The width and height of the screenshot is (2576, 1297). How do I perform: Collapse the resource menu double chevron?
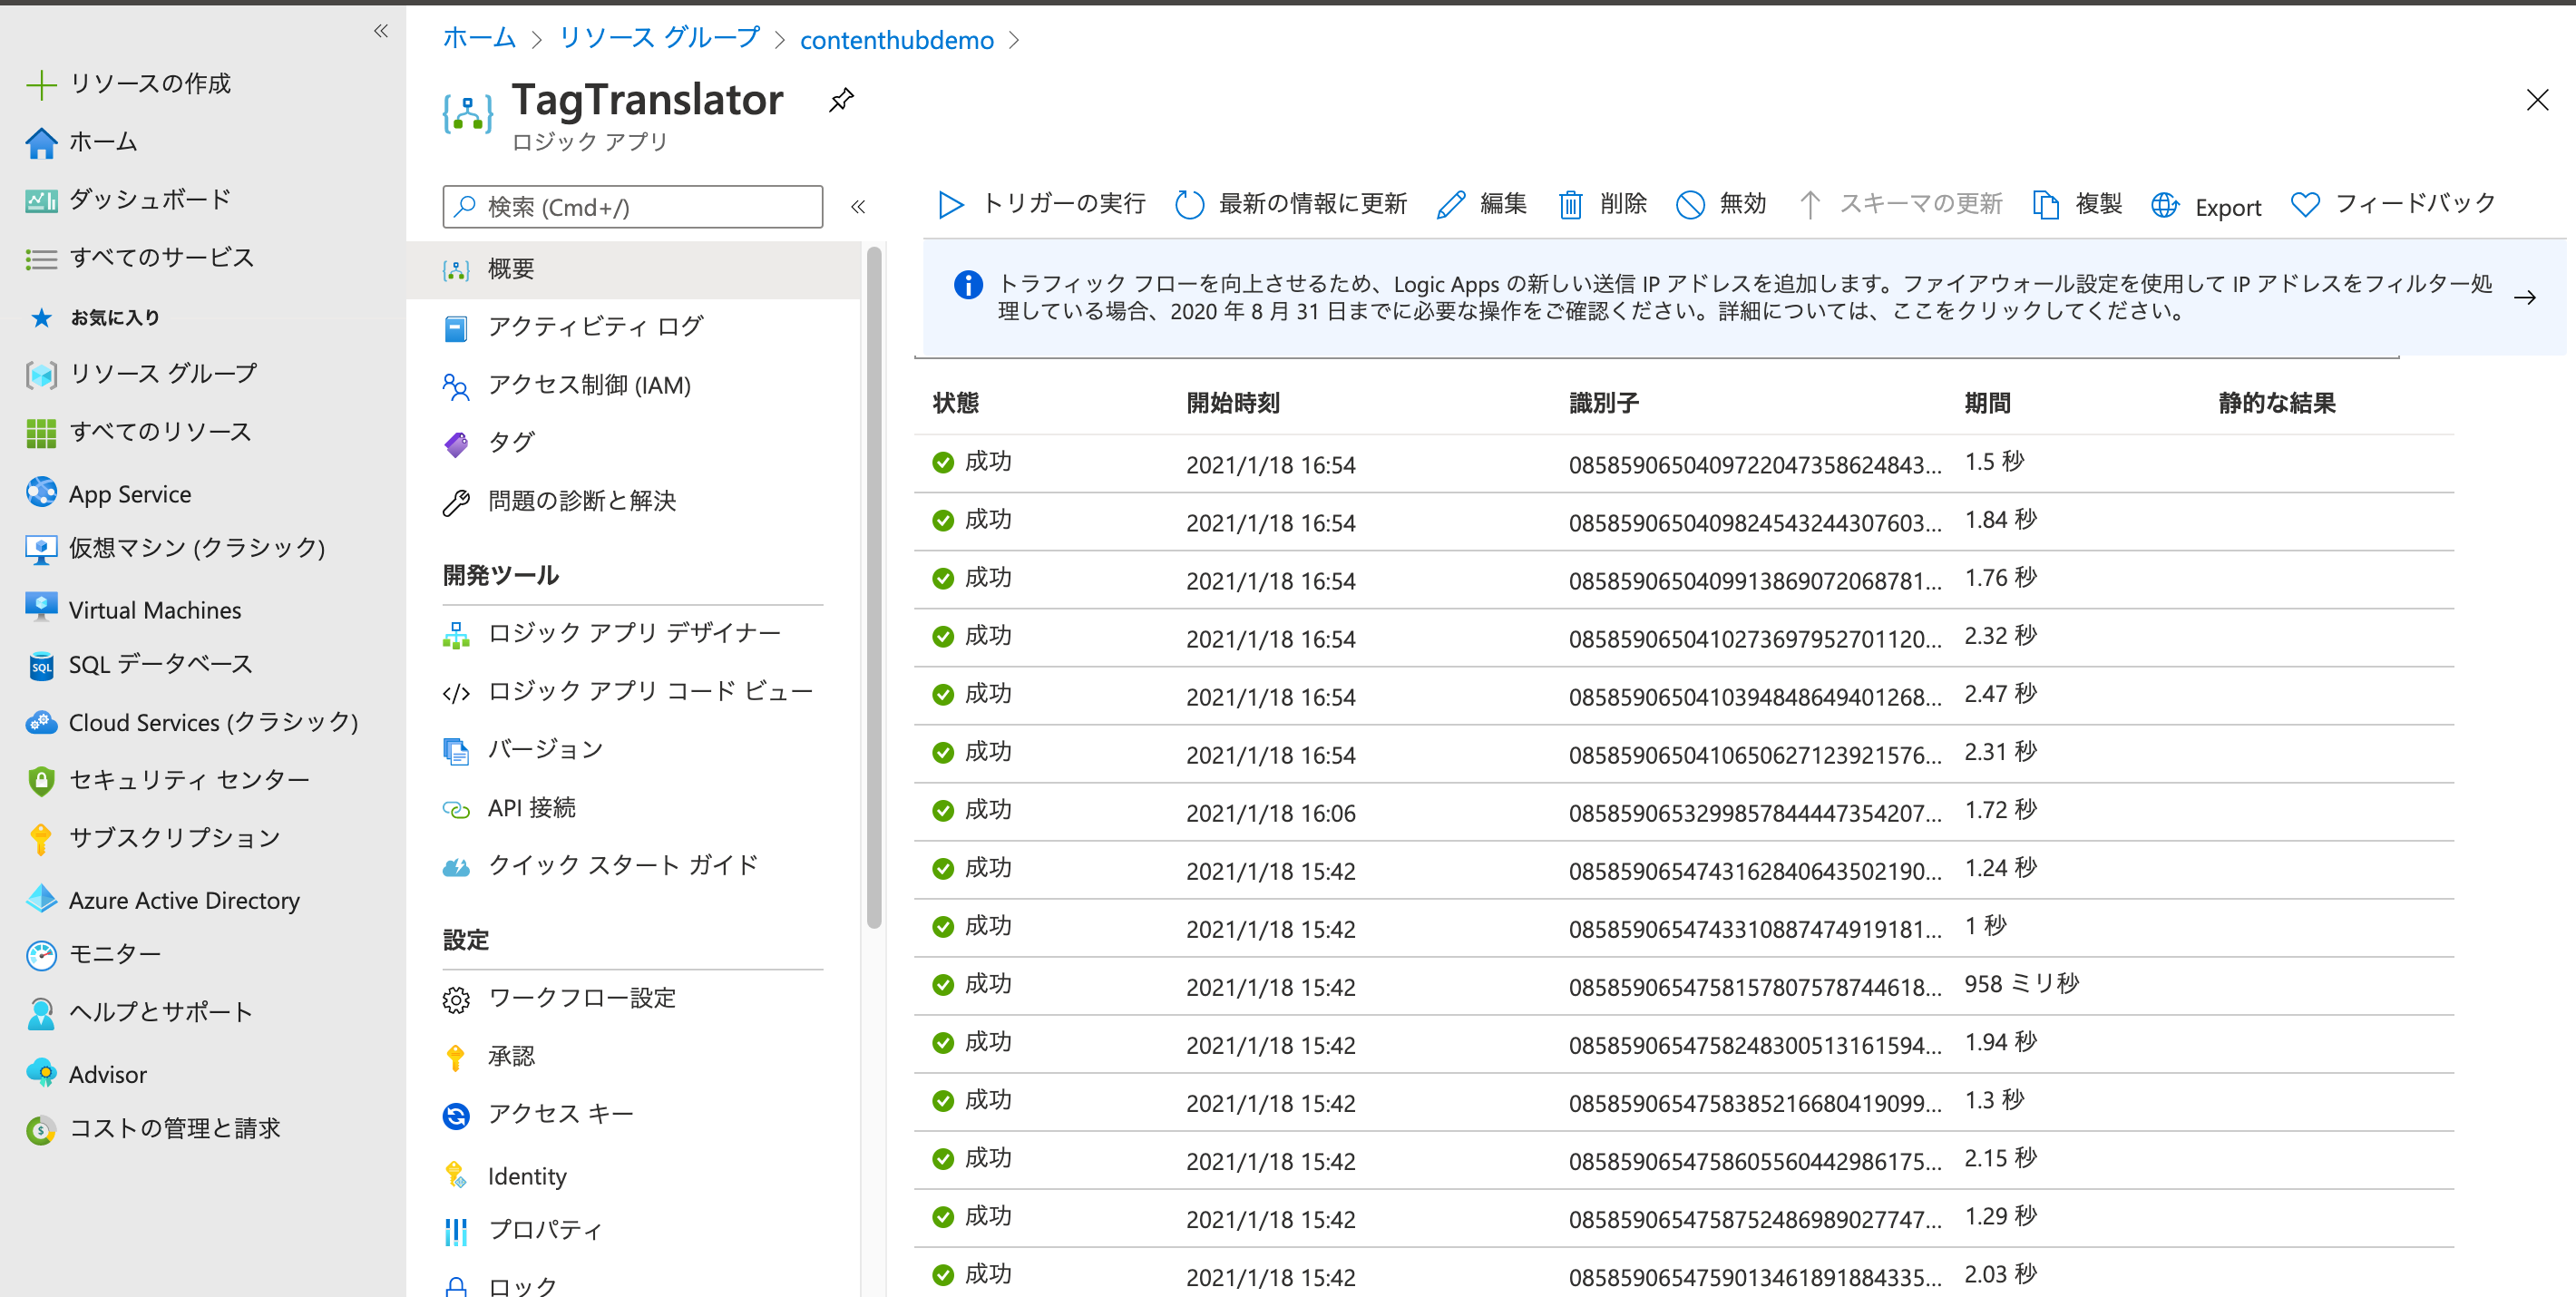point(858,207)
